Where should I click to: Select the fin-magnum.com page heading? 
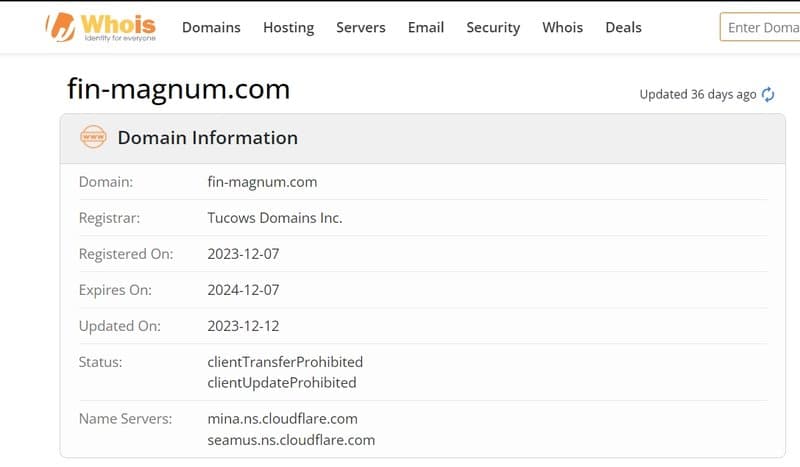click(x=179, y=89)
